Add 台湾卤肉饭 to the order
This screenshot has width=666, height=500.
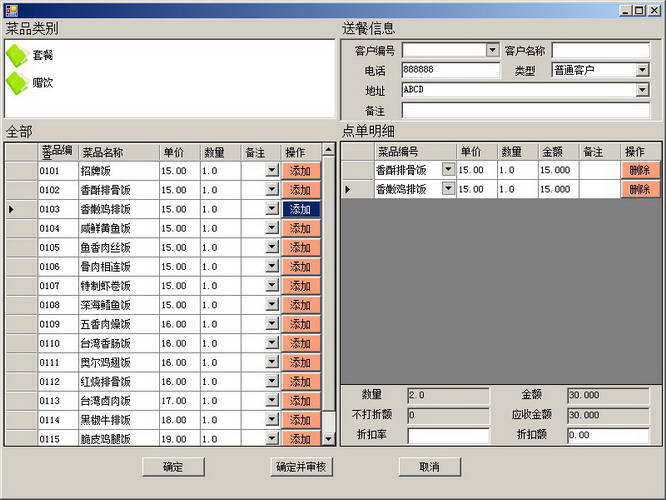click(301, 401)
